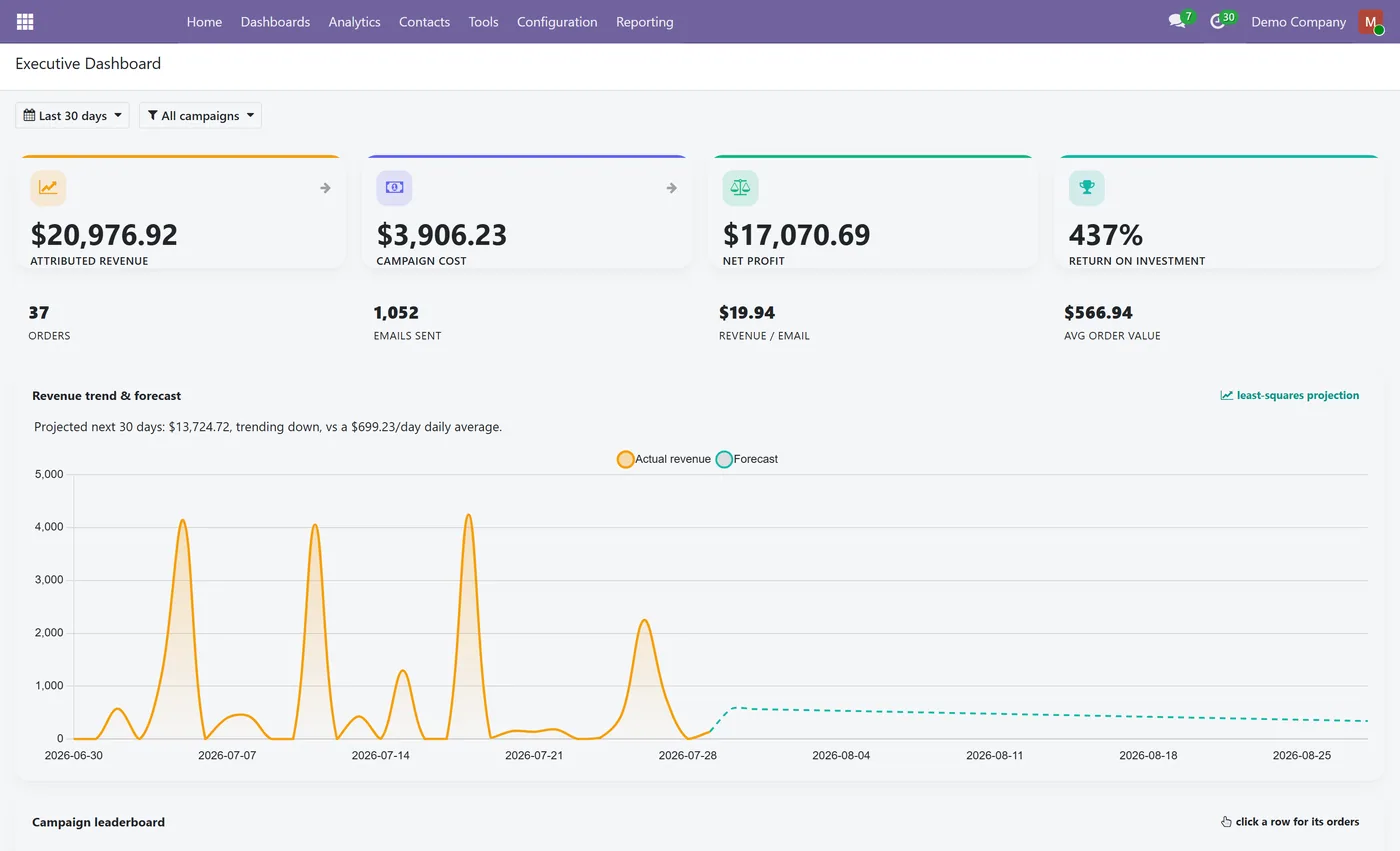The height and width of the screenshot is (851, 1400).
Task: Toggle Actual revenue legend series
Action: coord(664,459)
